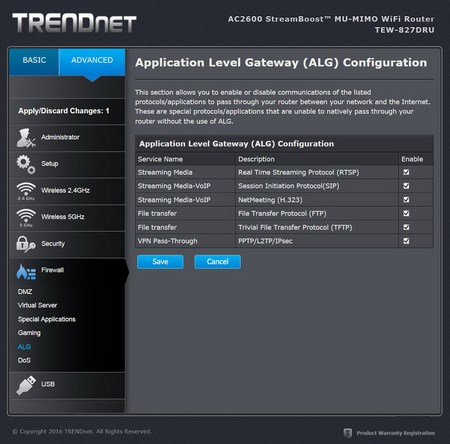The width and height of the screenshot is (450, 444).
Task: Click the Firewall flame icon
Action: tap(26, 272)
